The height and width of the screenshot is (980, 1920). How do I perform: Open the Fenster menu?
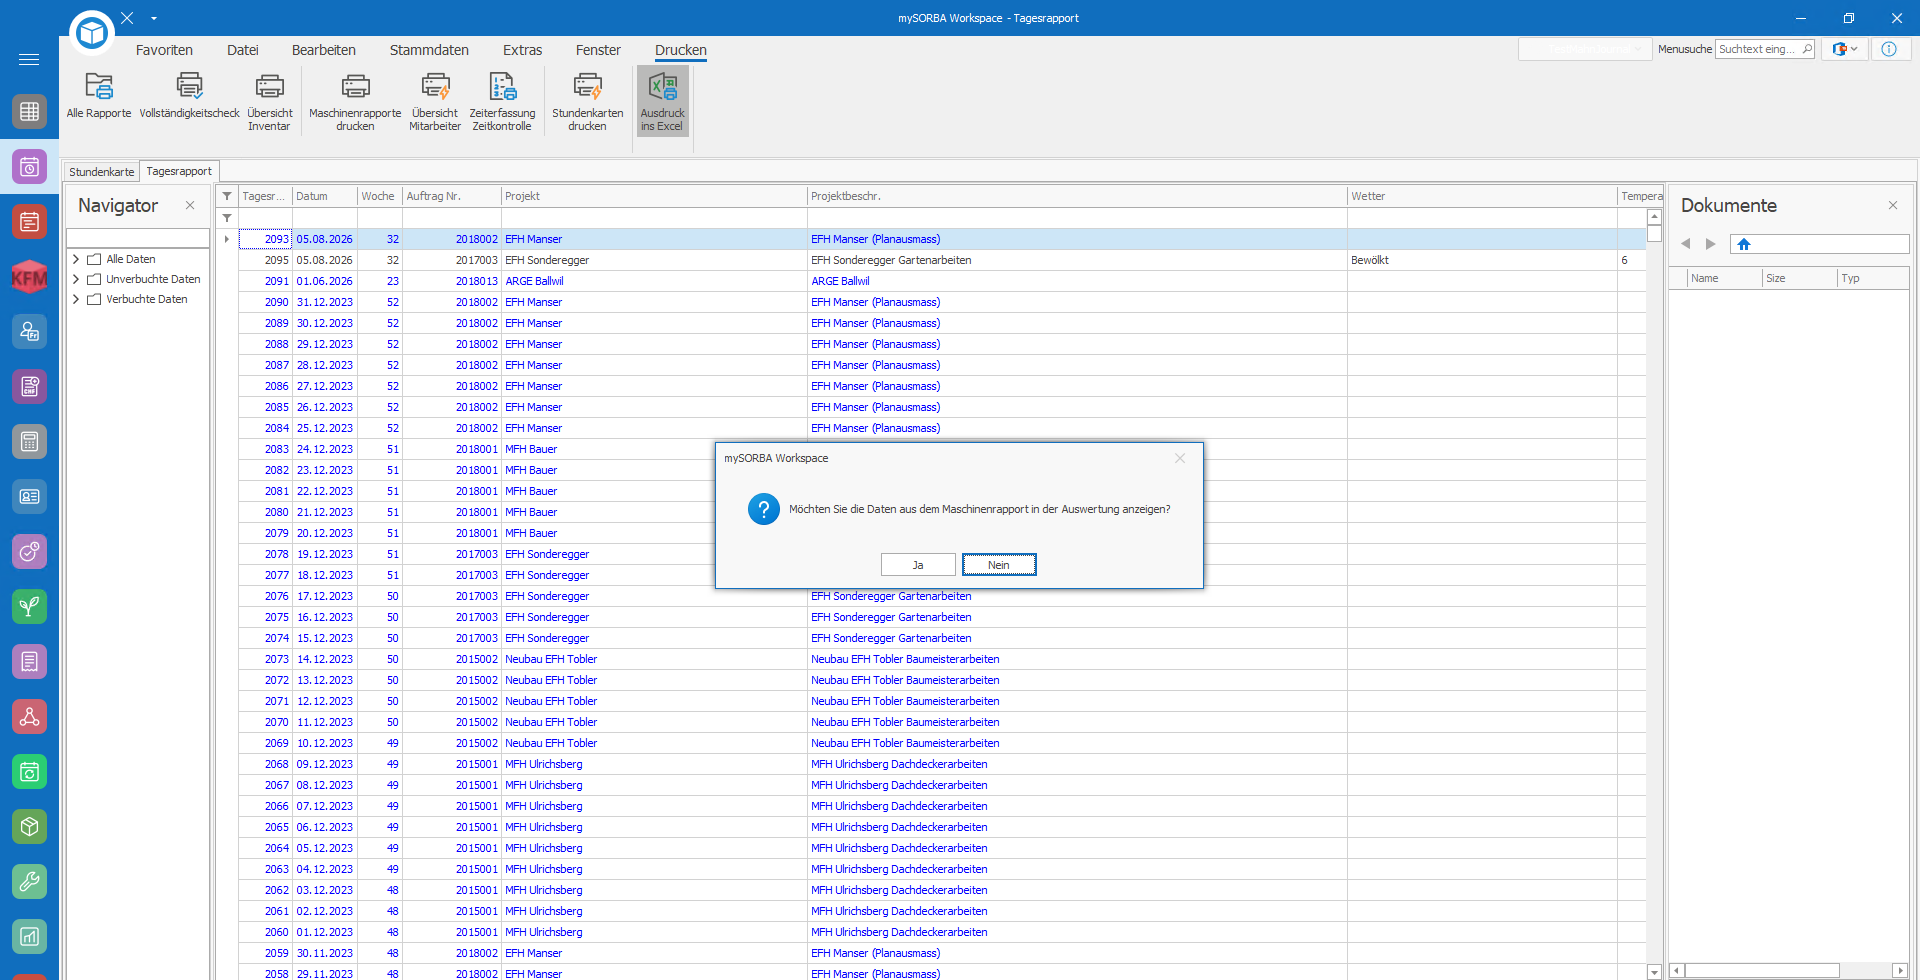[598, 50]
